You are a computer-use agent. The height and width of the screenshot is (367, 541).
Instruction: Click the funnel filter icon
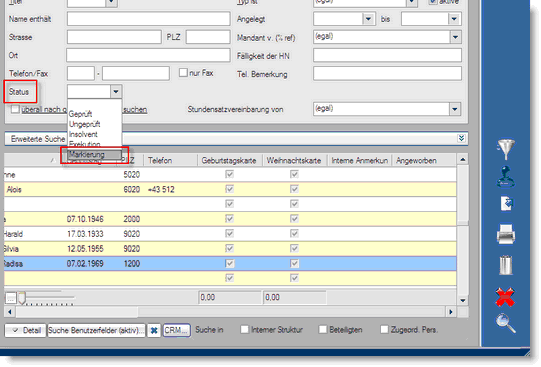506,149
